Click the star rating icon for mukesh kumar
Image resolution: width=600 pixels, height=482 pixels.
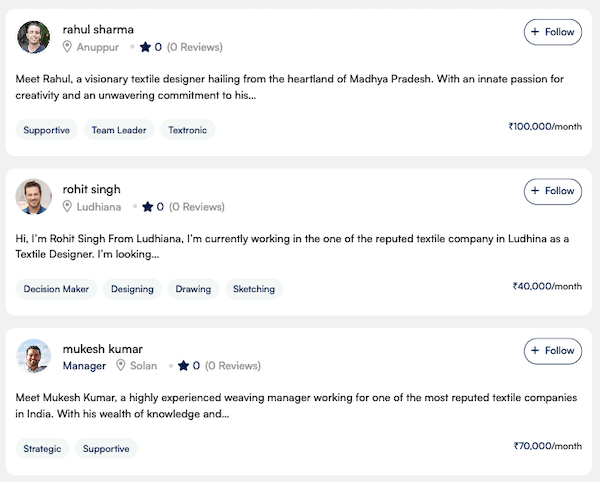[x=182, y=366]
